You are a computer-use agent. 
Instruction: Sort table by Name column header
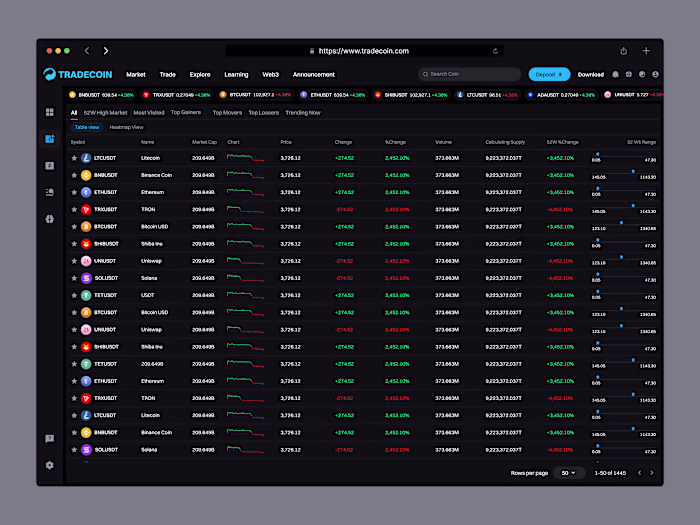click(x=147, y=142)
